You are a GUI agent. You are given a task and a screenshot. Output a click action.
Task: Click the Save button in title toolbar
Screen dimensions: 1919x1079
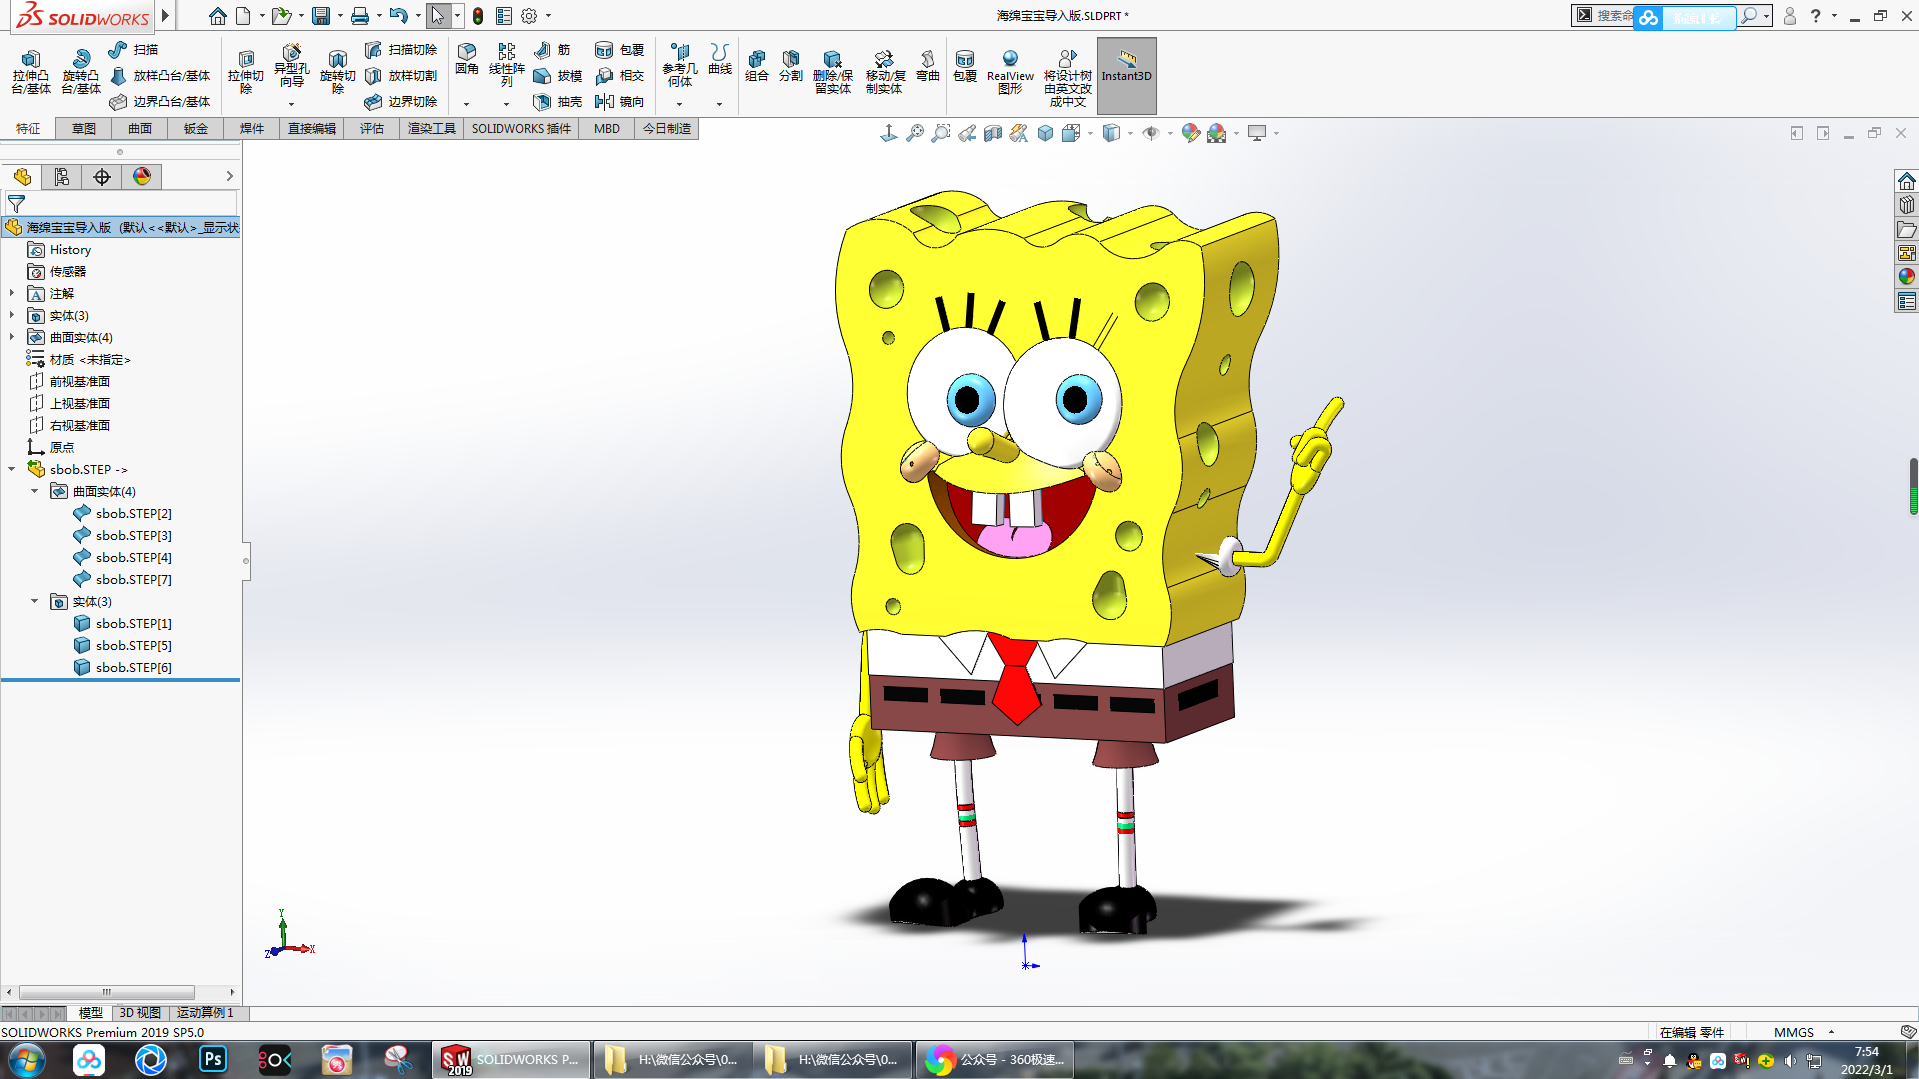point(321,16)
